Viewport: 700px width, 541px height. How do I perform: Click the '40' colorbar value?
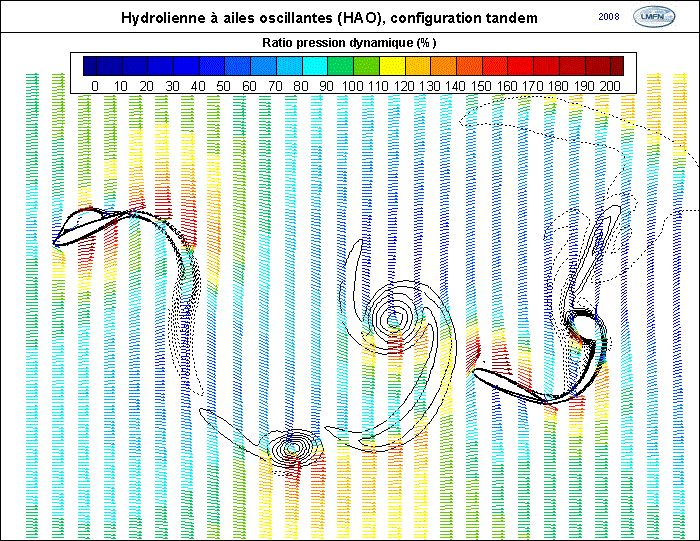point(198,86)
